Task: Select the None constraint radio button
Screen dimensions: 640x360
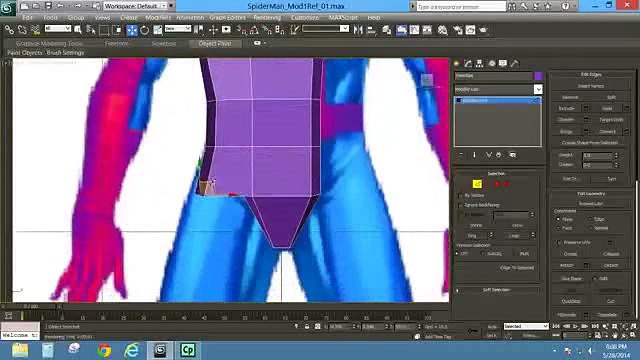Action: (558, 219)
